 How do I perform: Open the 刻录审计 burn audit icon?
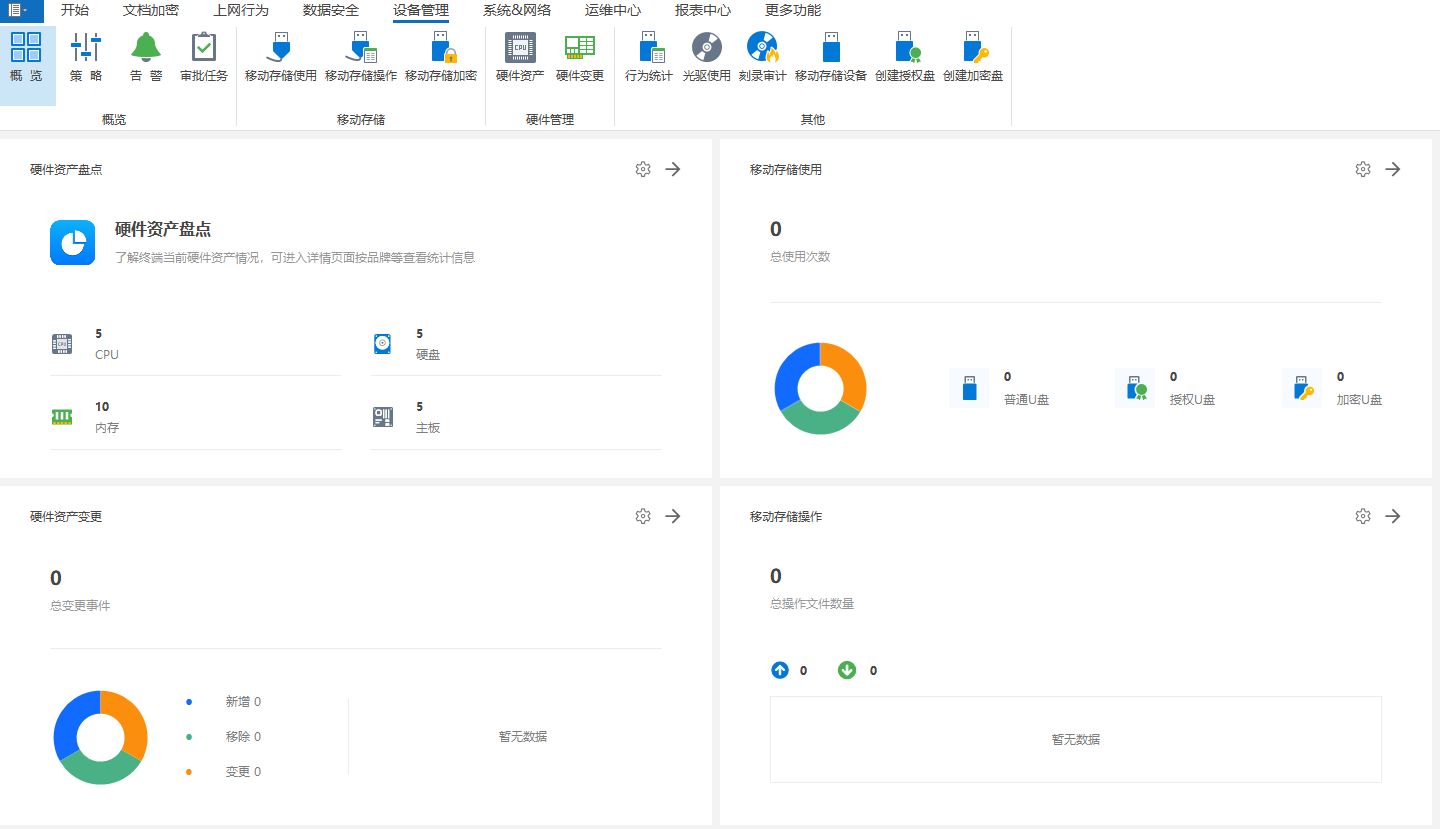coord(763,47)
